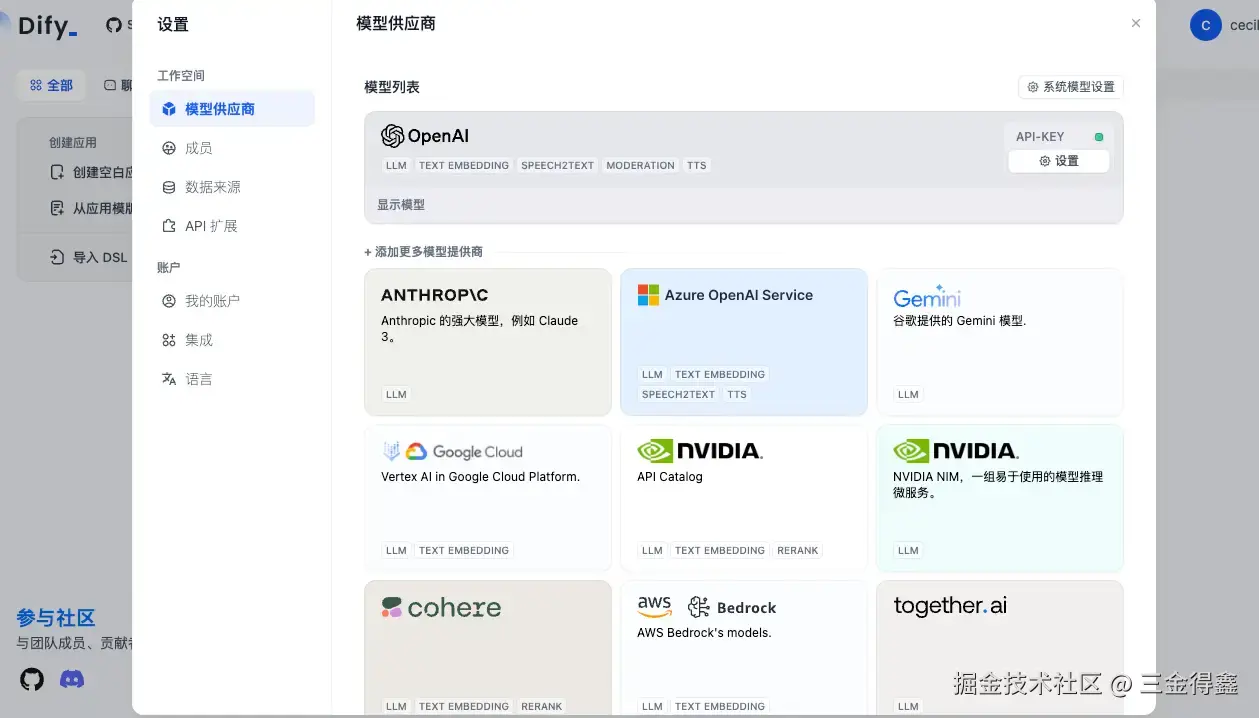Click the RERANK tag on Cohere card
The image size is (1259, 718).
tap(542, 706)
